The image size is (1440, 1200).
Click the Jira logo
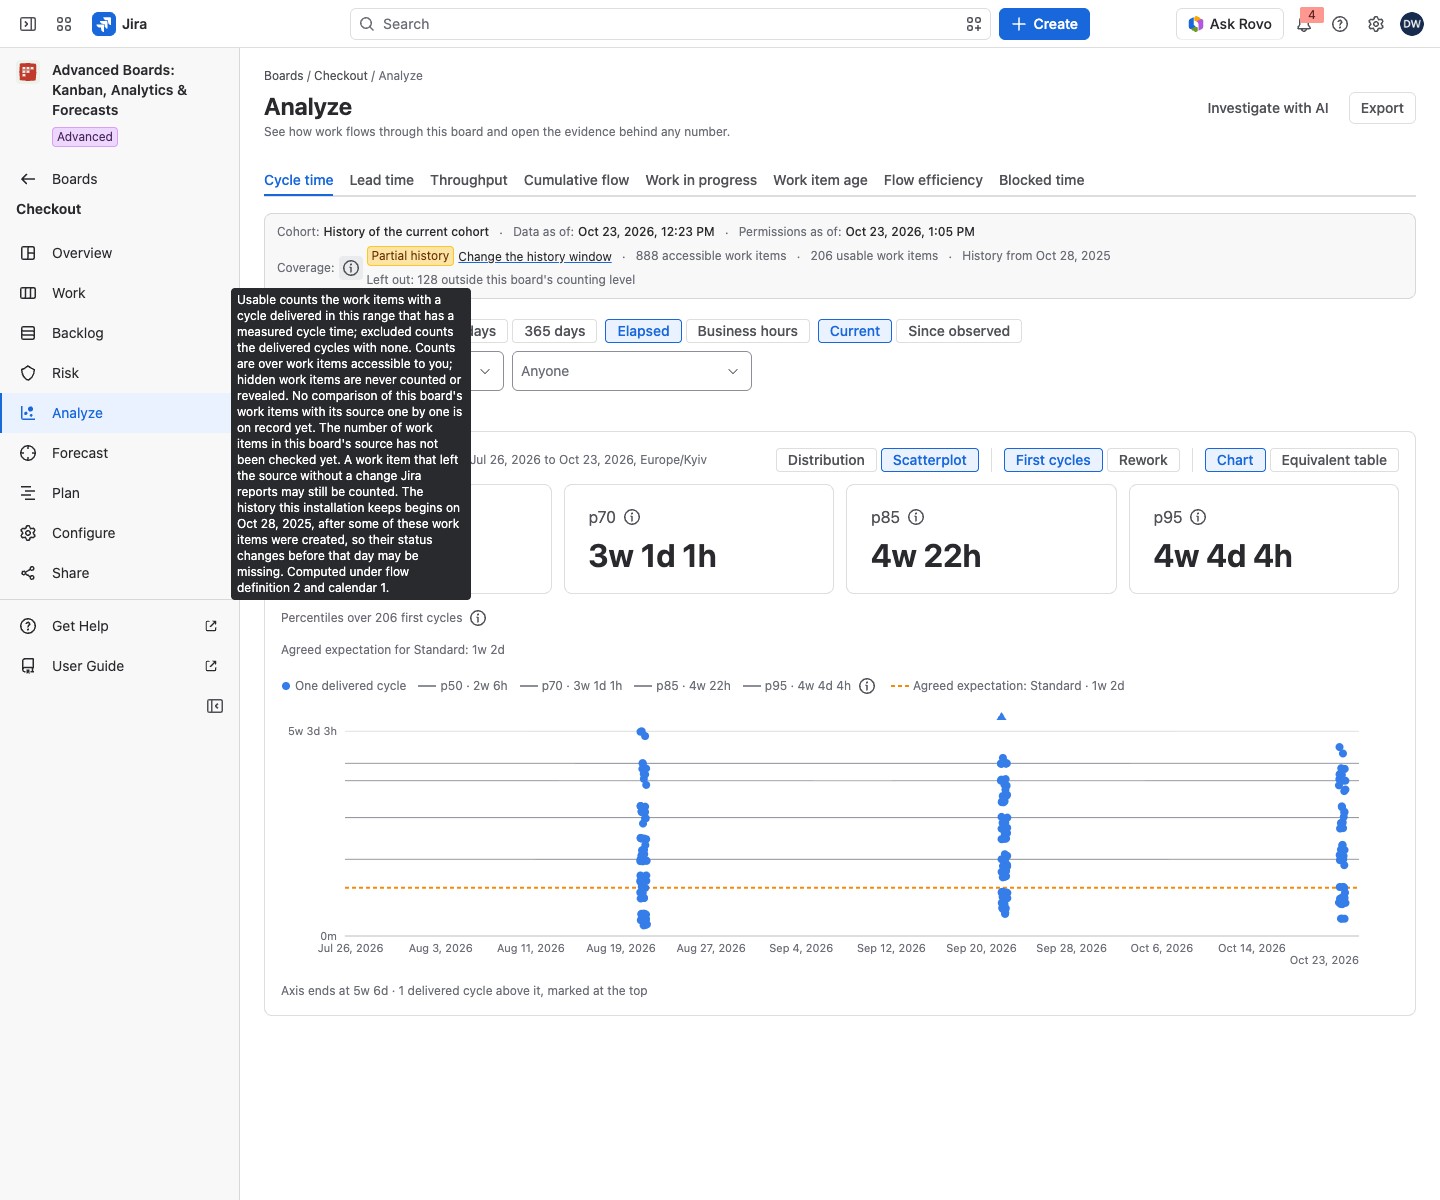coord(120,24)
